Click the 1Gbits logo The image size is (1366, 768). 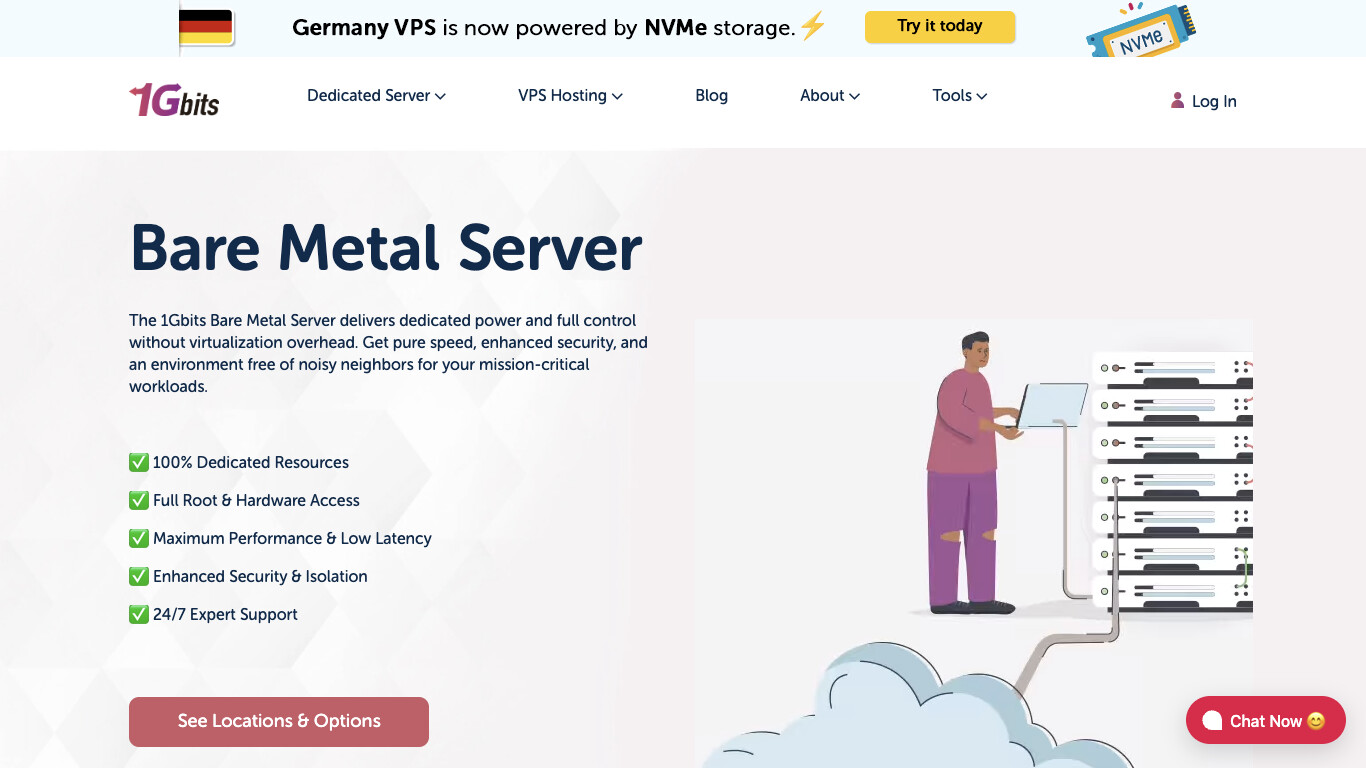[x=174, y=100]
